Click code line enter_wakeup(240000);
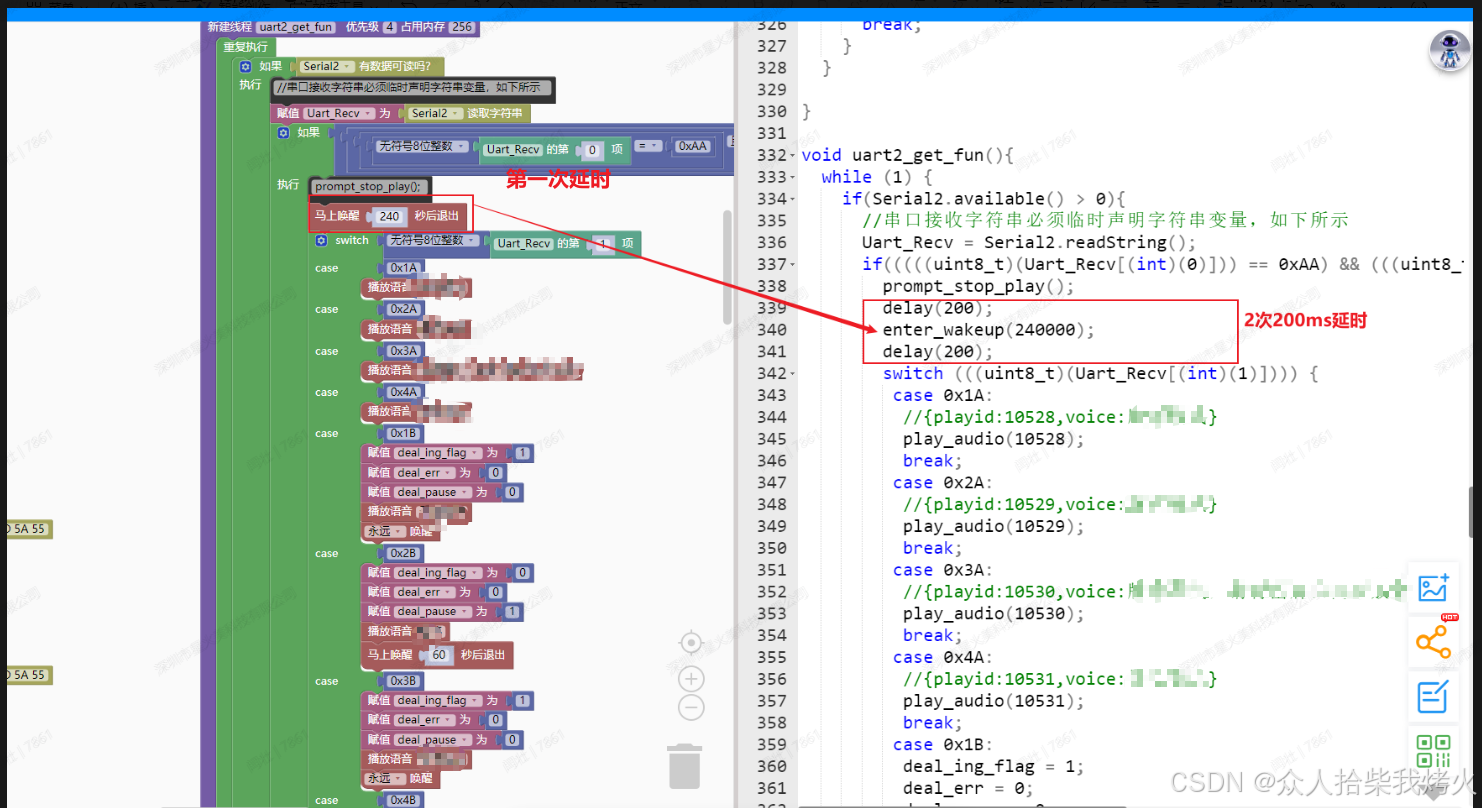The width and height of the screenshot is (1482, 808). point(989,330)
